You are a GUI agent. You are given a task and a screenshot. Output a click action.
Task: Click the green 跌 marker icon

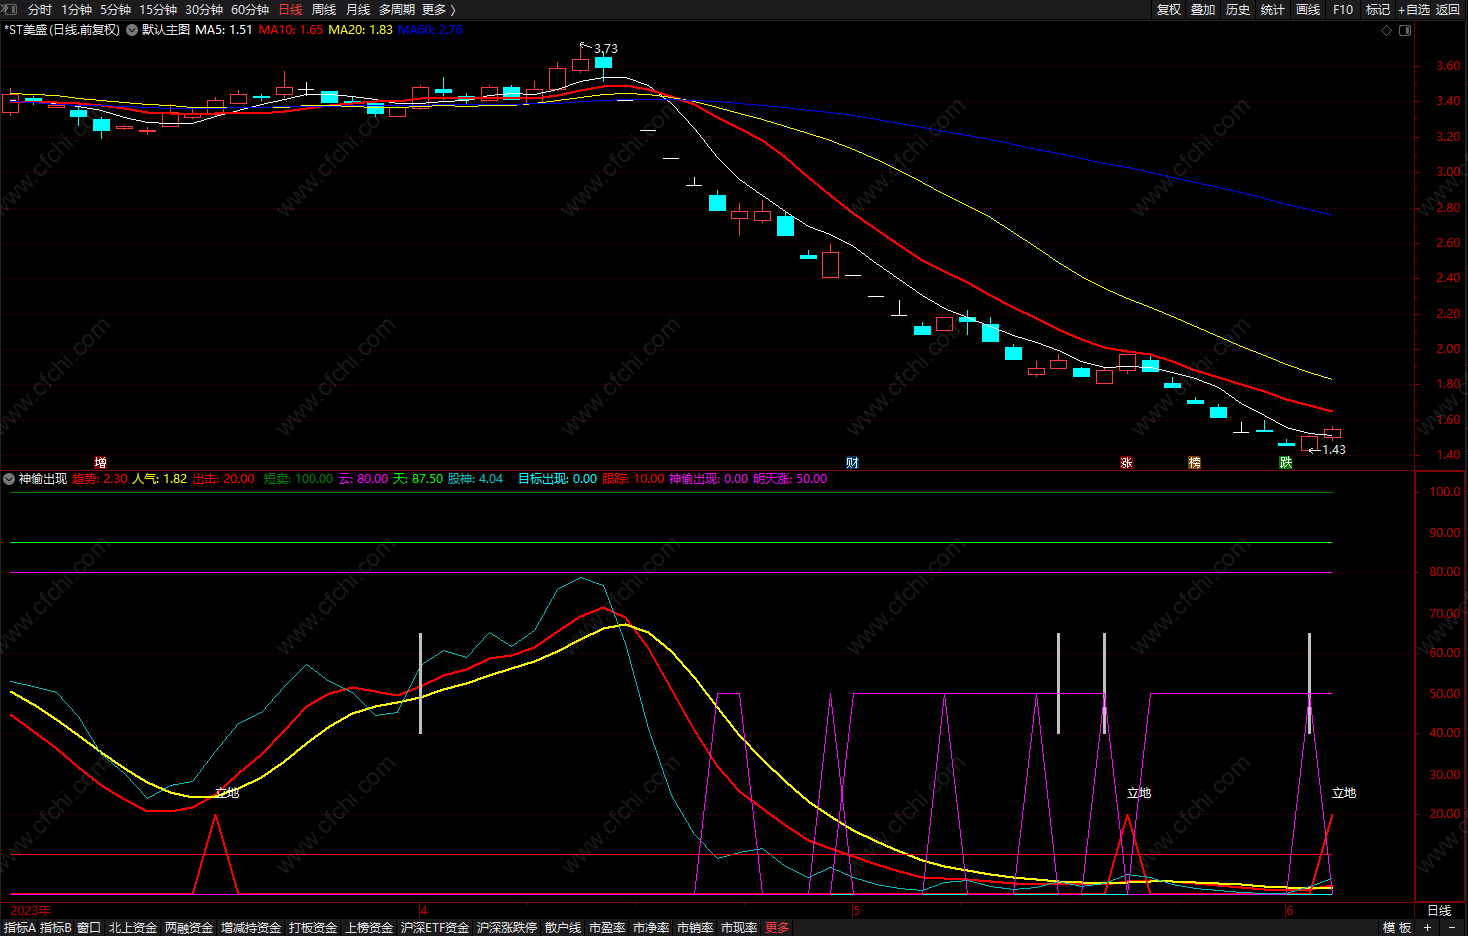pos(1285,462)
